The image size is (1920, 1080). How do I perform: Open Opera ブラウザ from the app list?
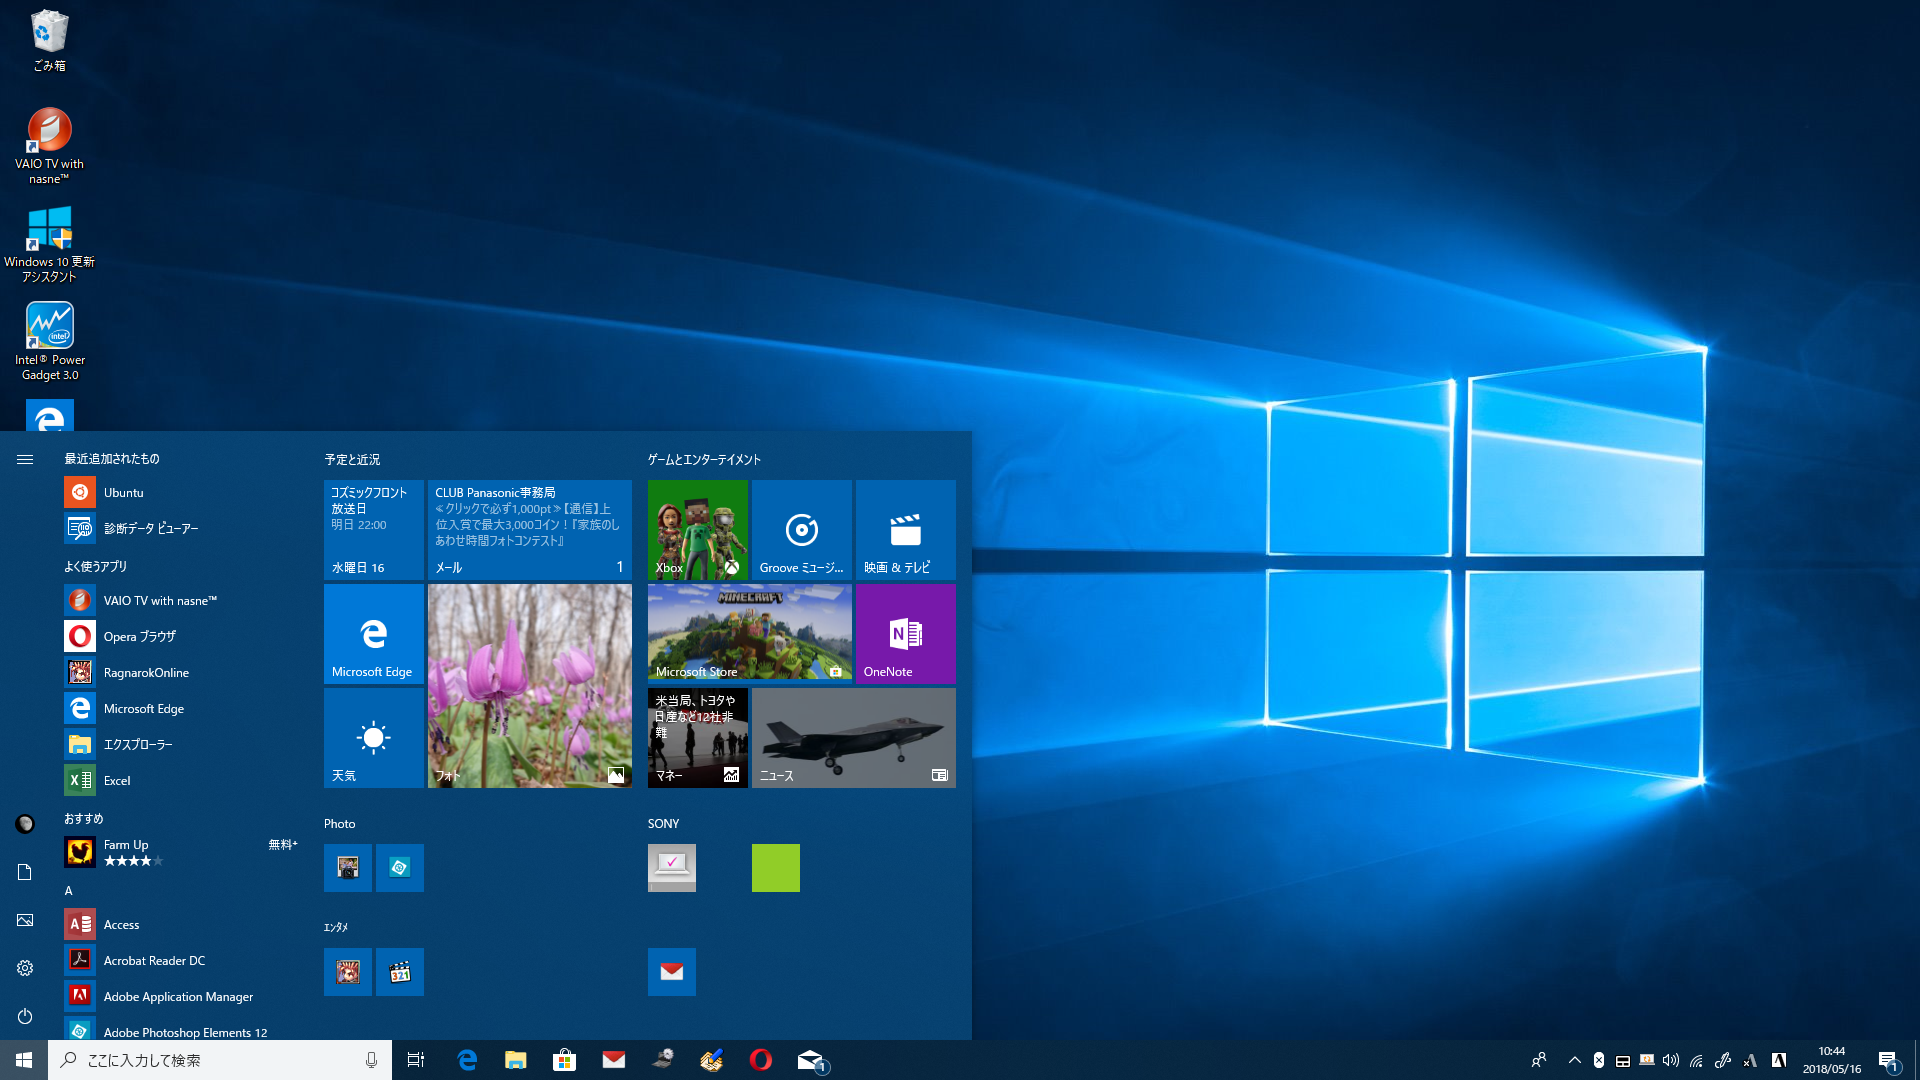(x=182, y=636)
